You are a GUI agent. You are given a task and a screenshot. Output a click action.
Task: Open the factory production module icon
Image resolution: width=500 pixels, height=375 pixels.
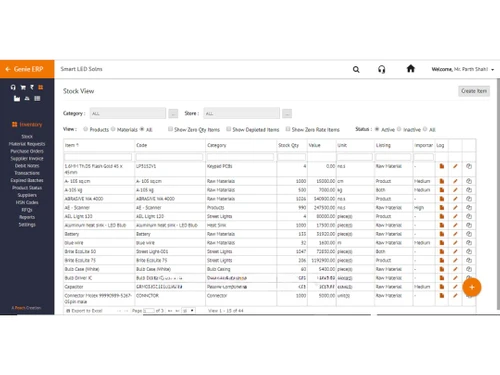(17, 98)
